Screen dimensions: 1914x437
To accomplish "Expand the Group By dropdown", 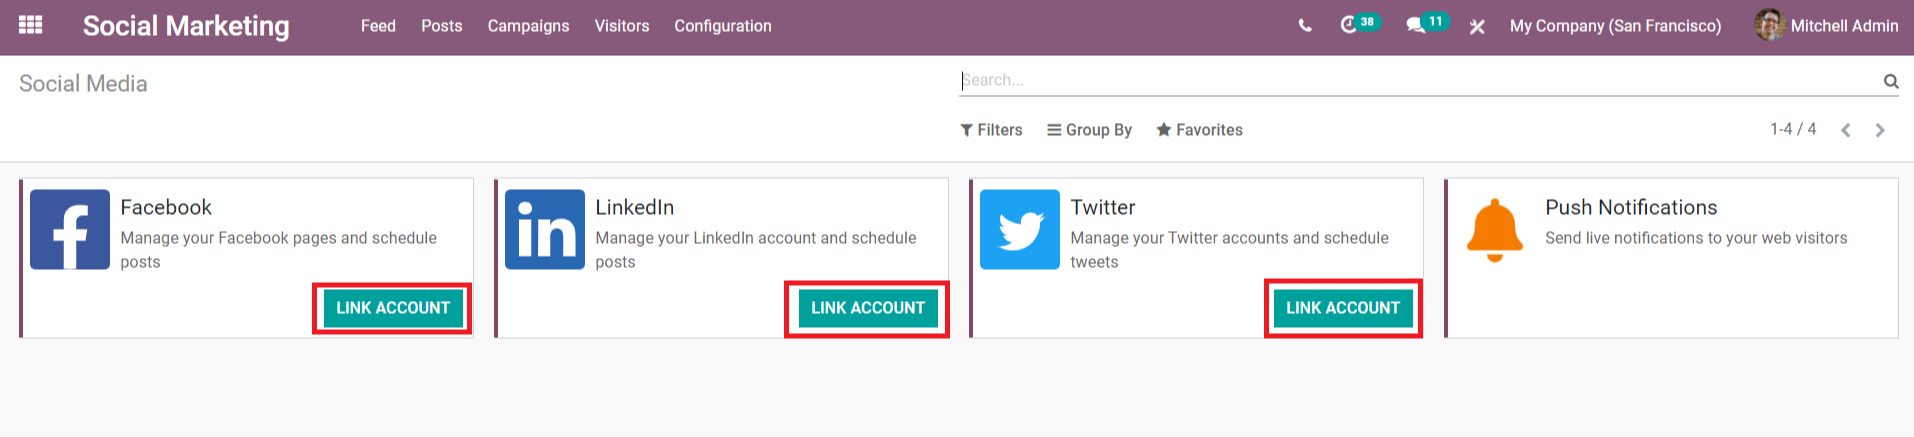I will click(1089, 130).
